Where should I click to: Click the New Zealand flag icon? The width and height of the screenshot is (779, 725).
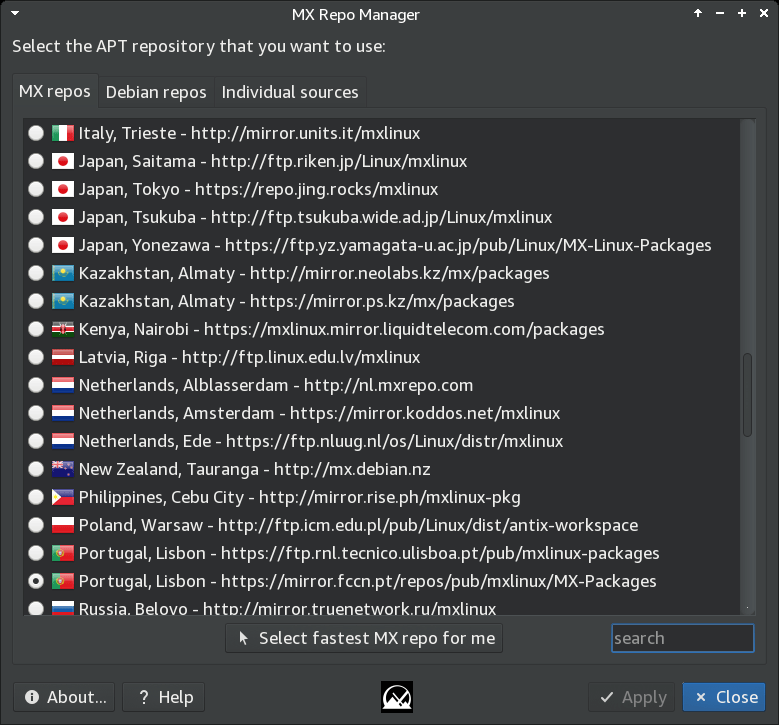pyautogui.click(x=62, y=469)
